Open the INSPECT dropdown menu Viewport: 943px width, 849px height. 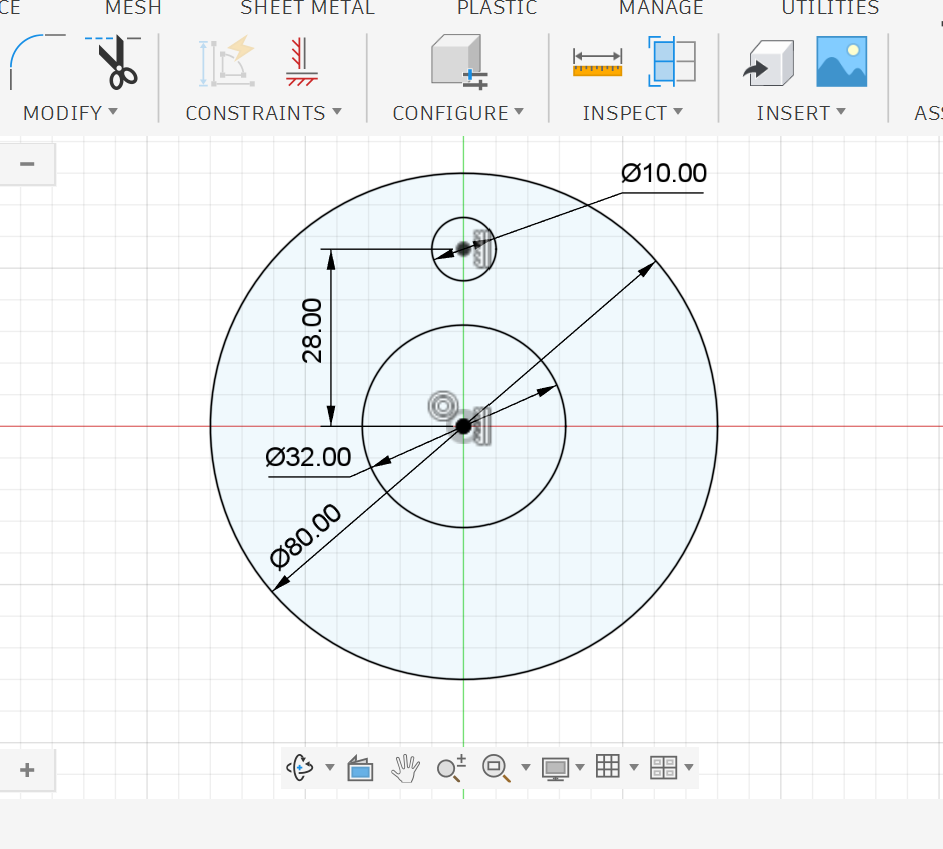[x=632, y=113]
